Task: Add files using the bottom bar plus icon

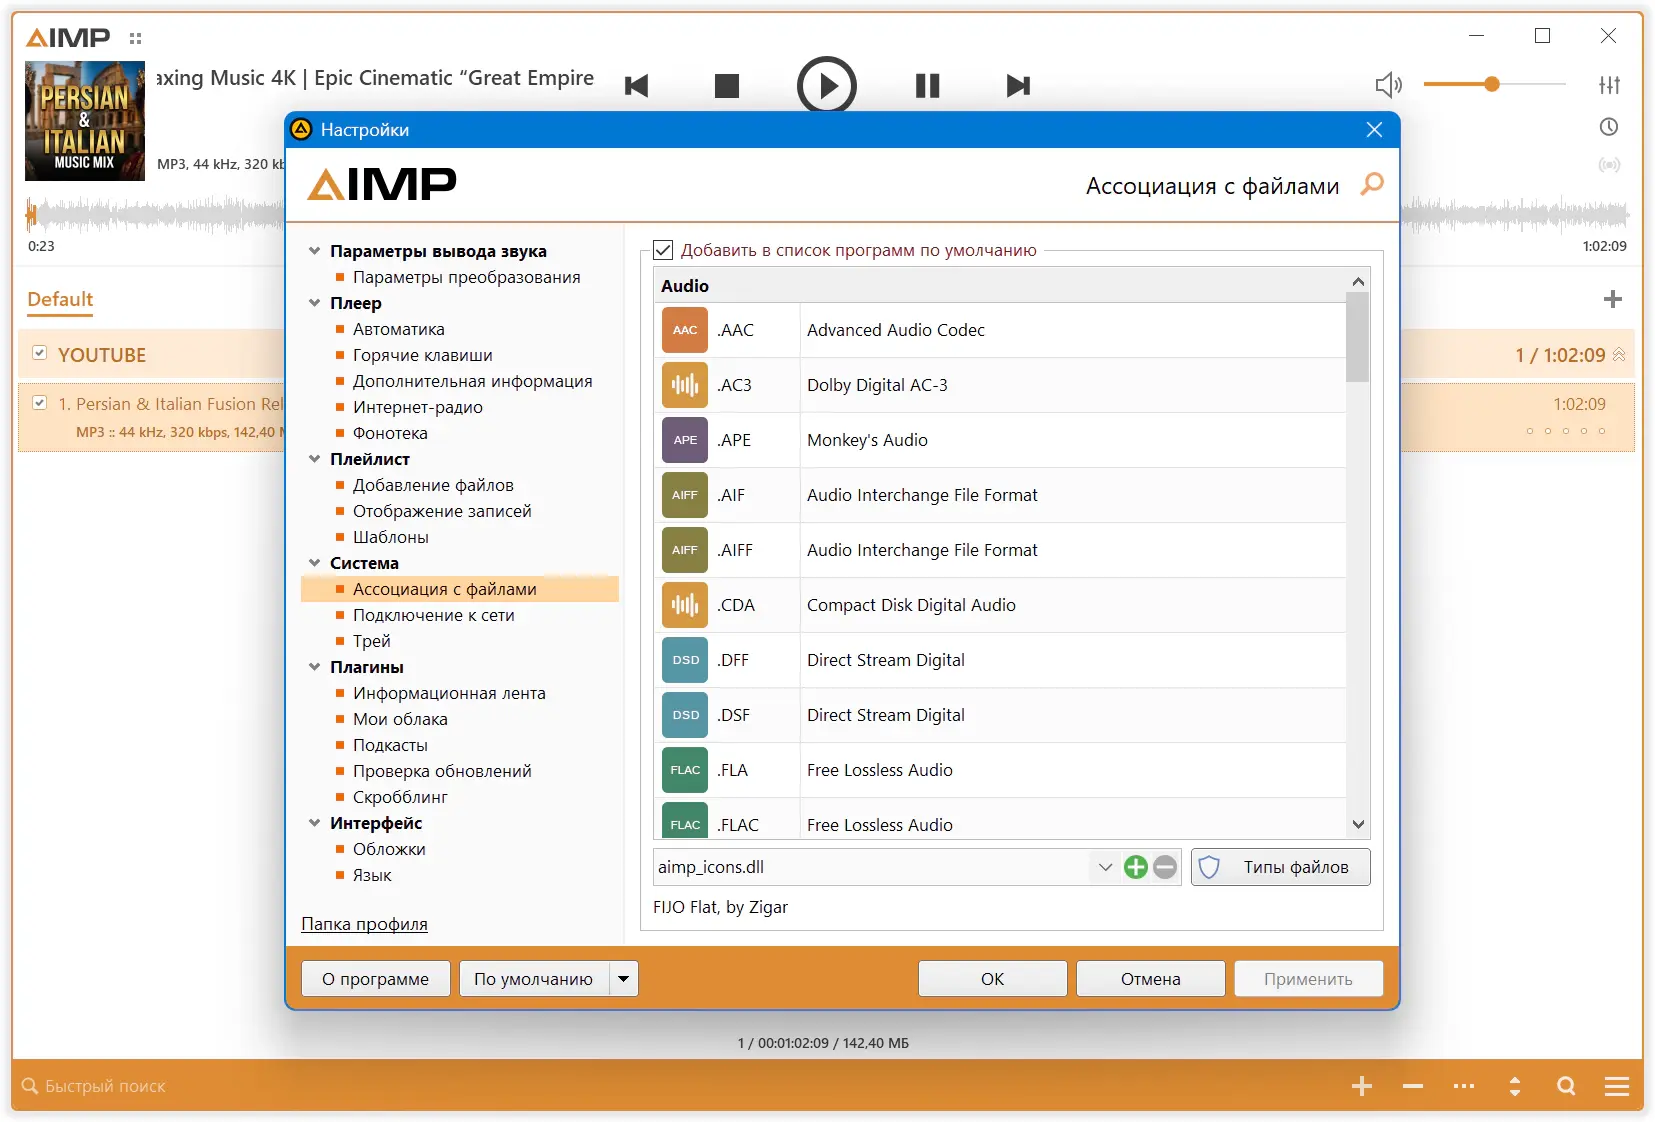Action: 1362,1086
